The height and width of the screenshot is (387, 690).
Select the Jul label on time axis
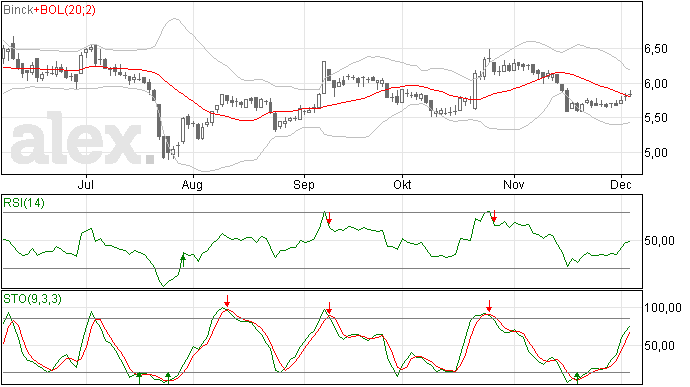(x=86, y=184)
